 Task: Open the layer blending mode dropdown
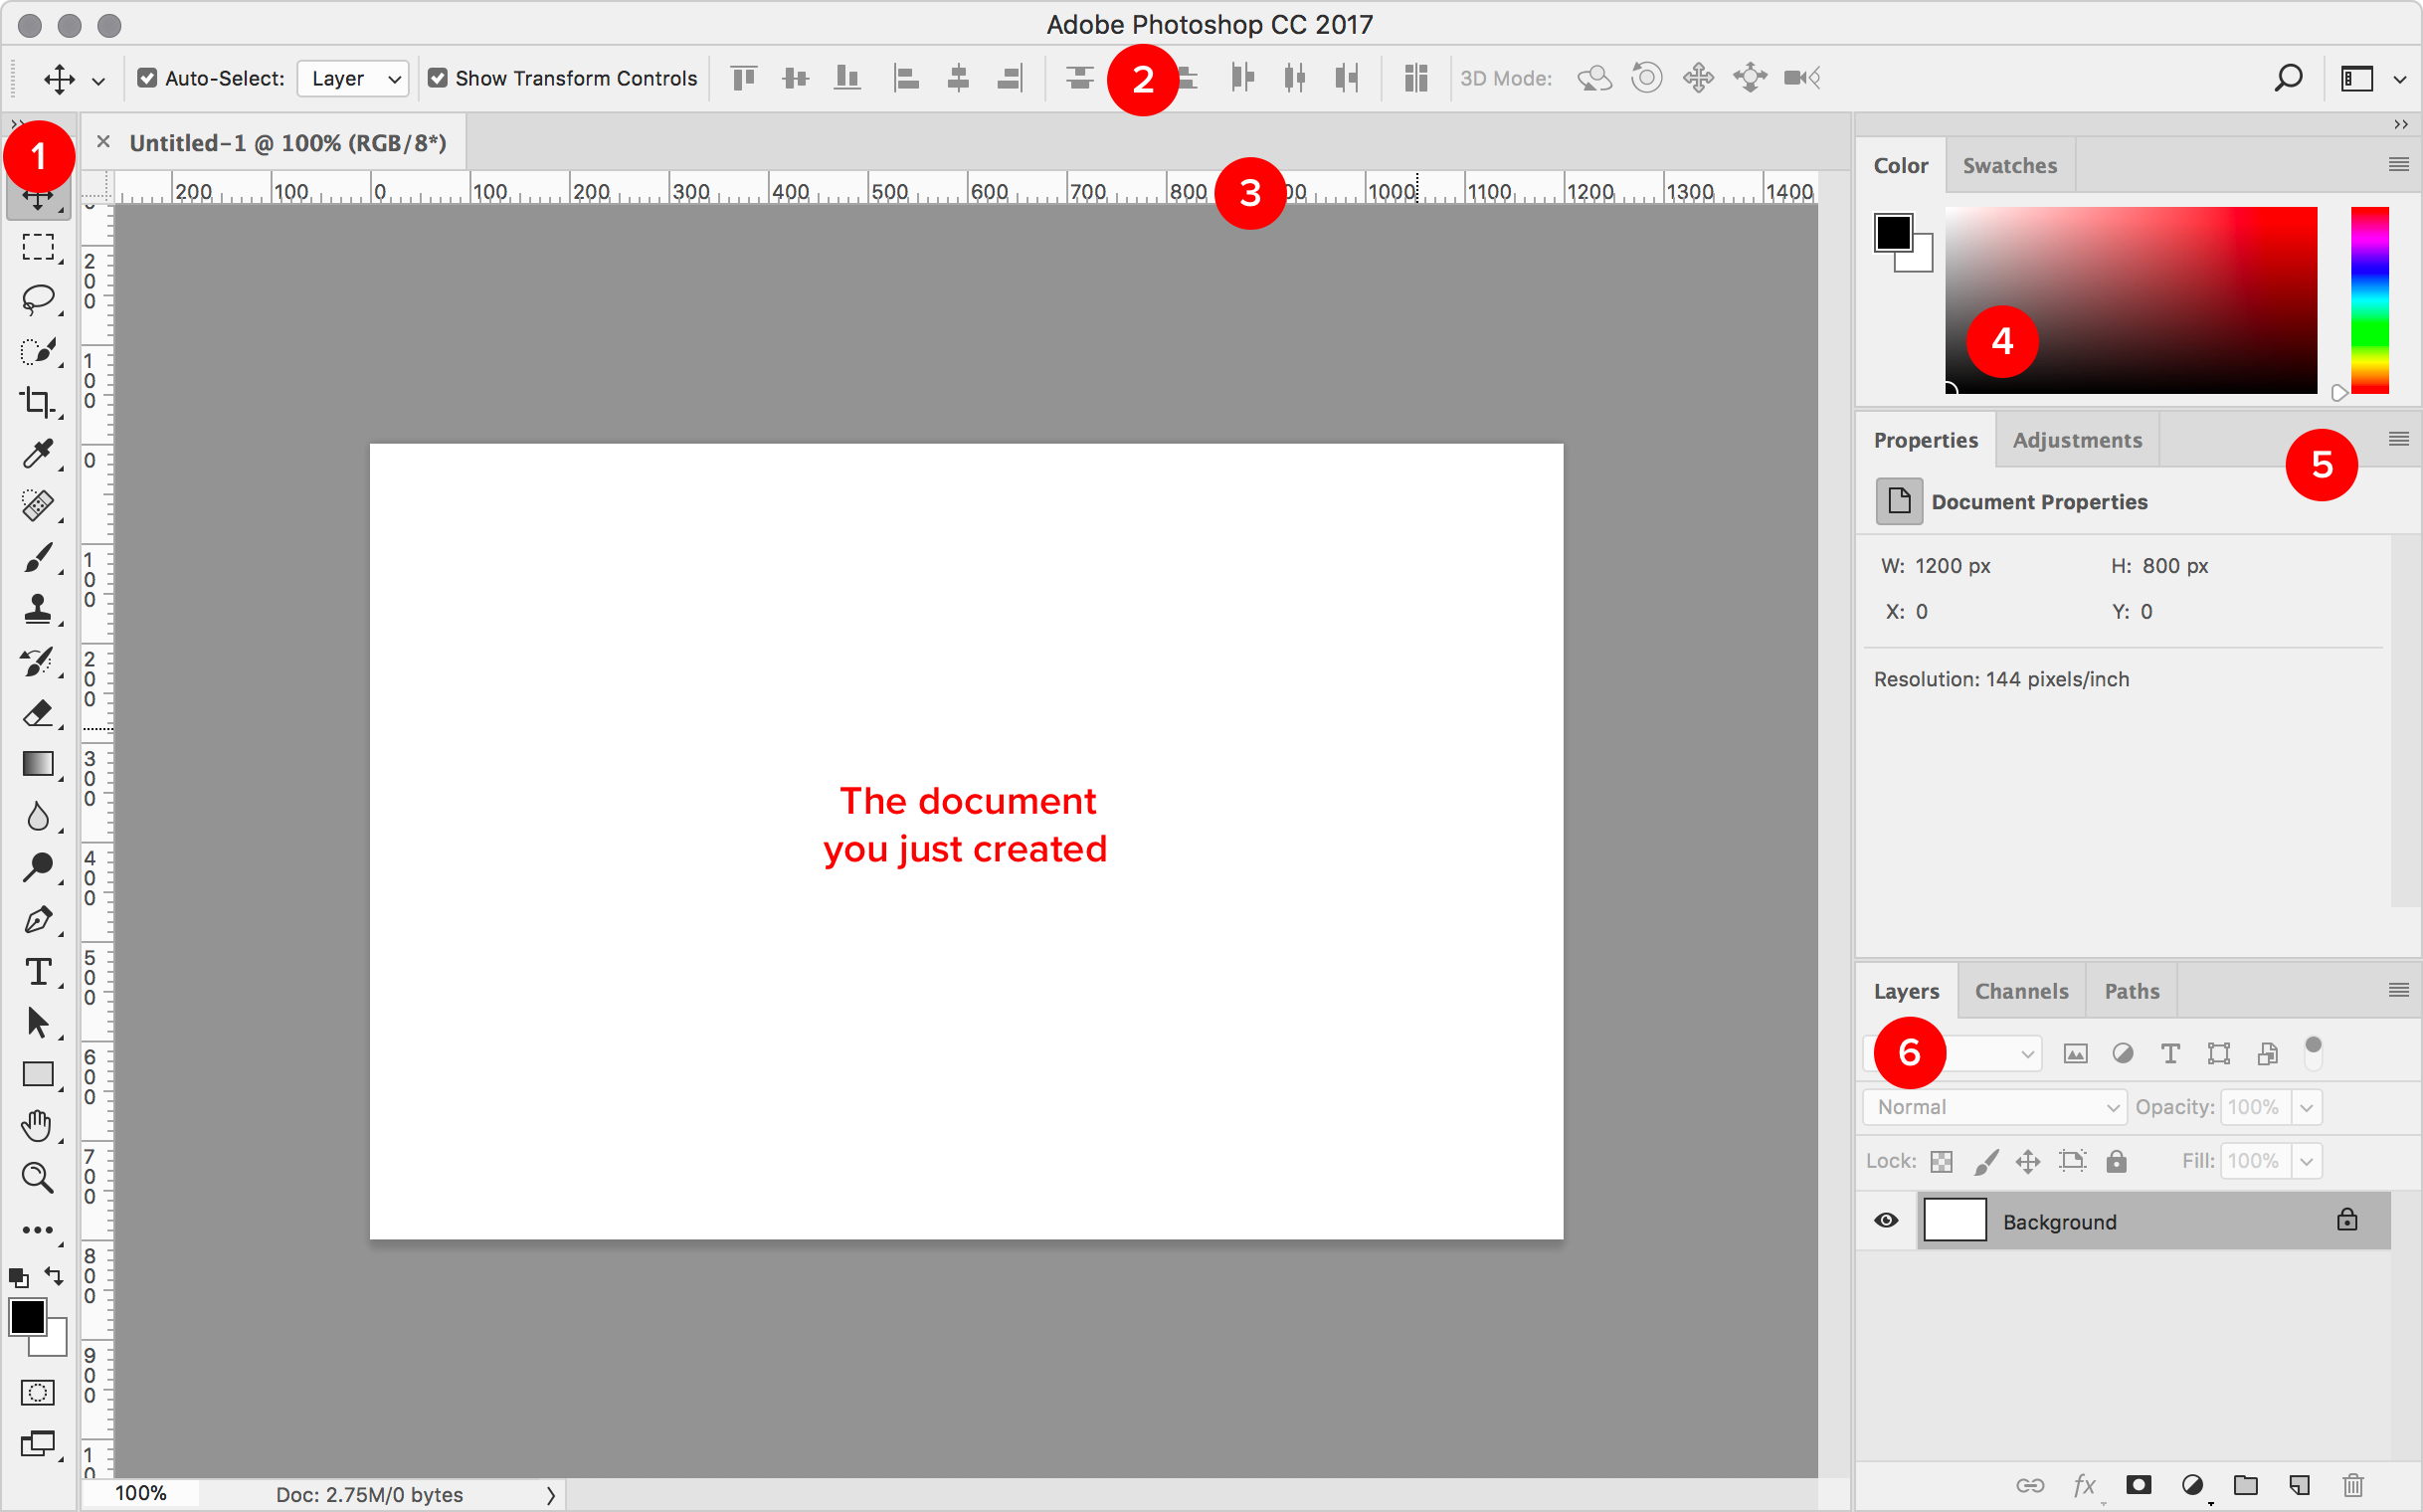pyautogui.click(x=1994, y=1106)
